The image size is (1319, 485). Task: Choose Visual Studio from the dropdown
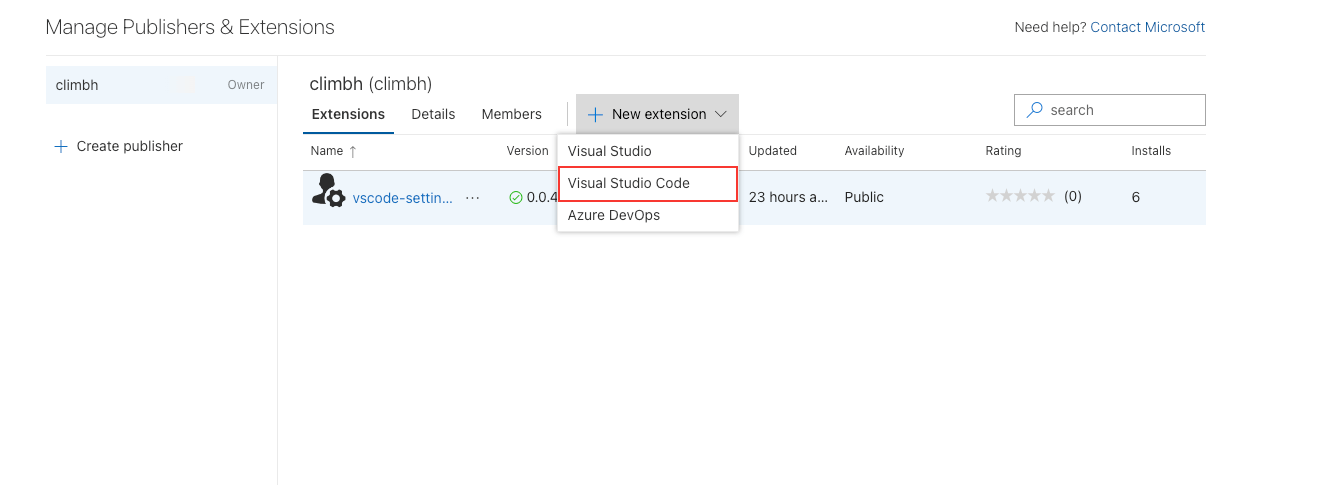click(x=648, y=151)
